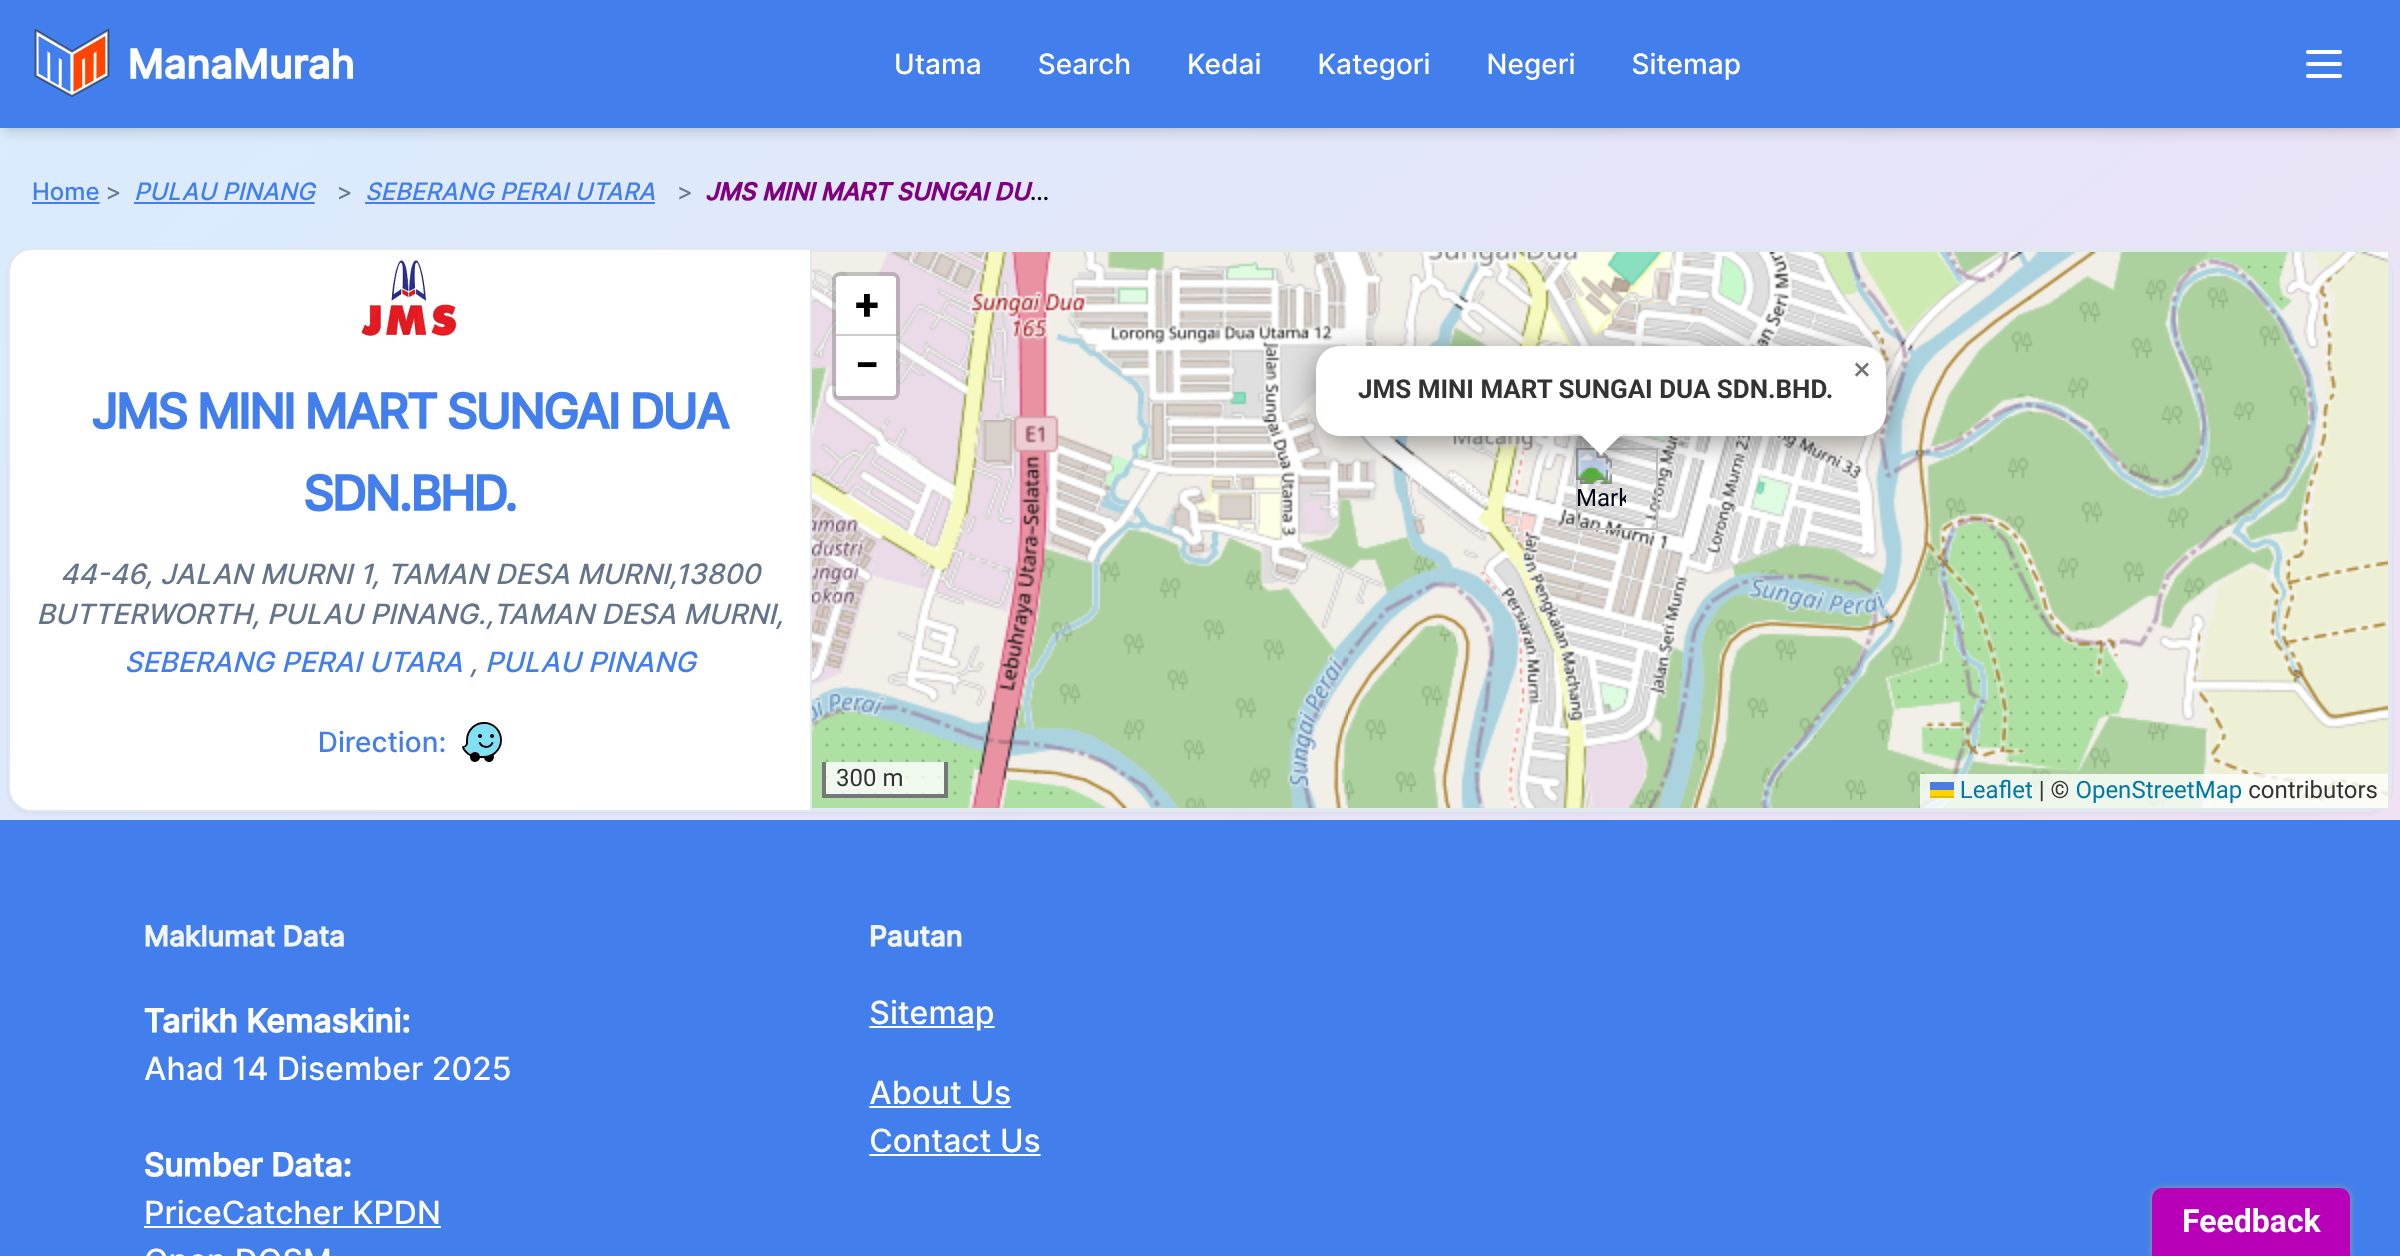Viewport: 2400px width, 1256px height.
Task: Click the map marker image
Action: click(1593, 468)
